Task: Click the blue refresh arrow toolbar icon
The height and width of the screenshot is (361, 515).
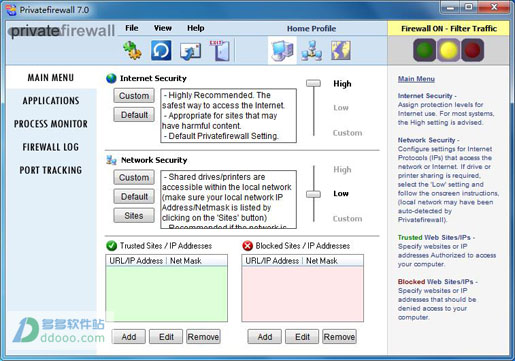Action: pyautogui.click(x=161, y=51)
